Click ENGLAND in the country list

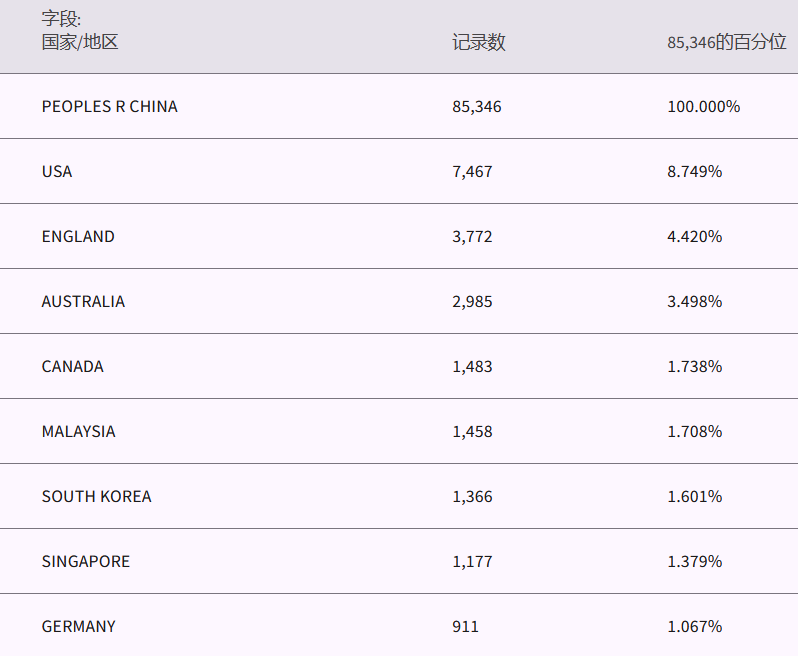pyautogui.click(x=78, y=236)
